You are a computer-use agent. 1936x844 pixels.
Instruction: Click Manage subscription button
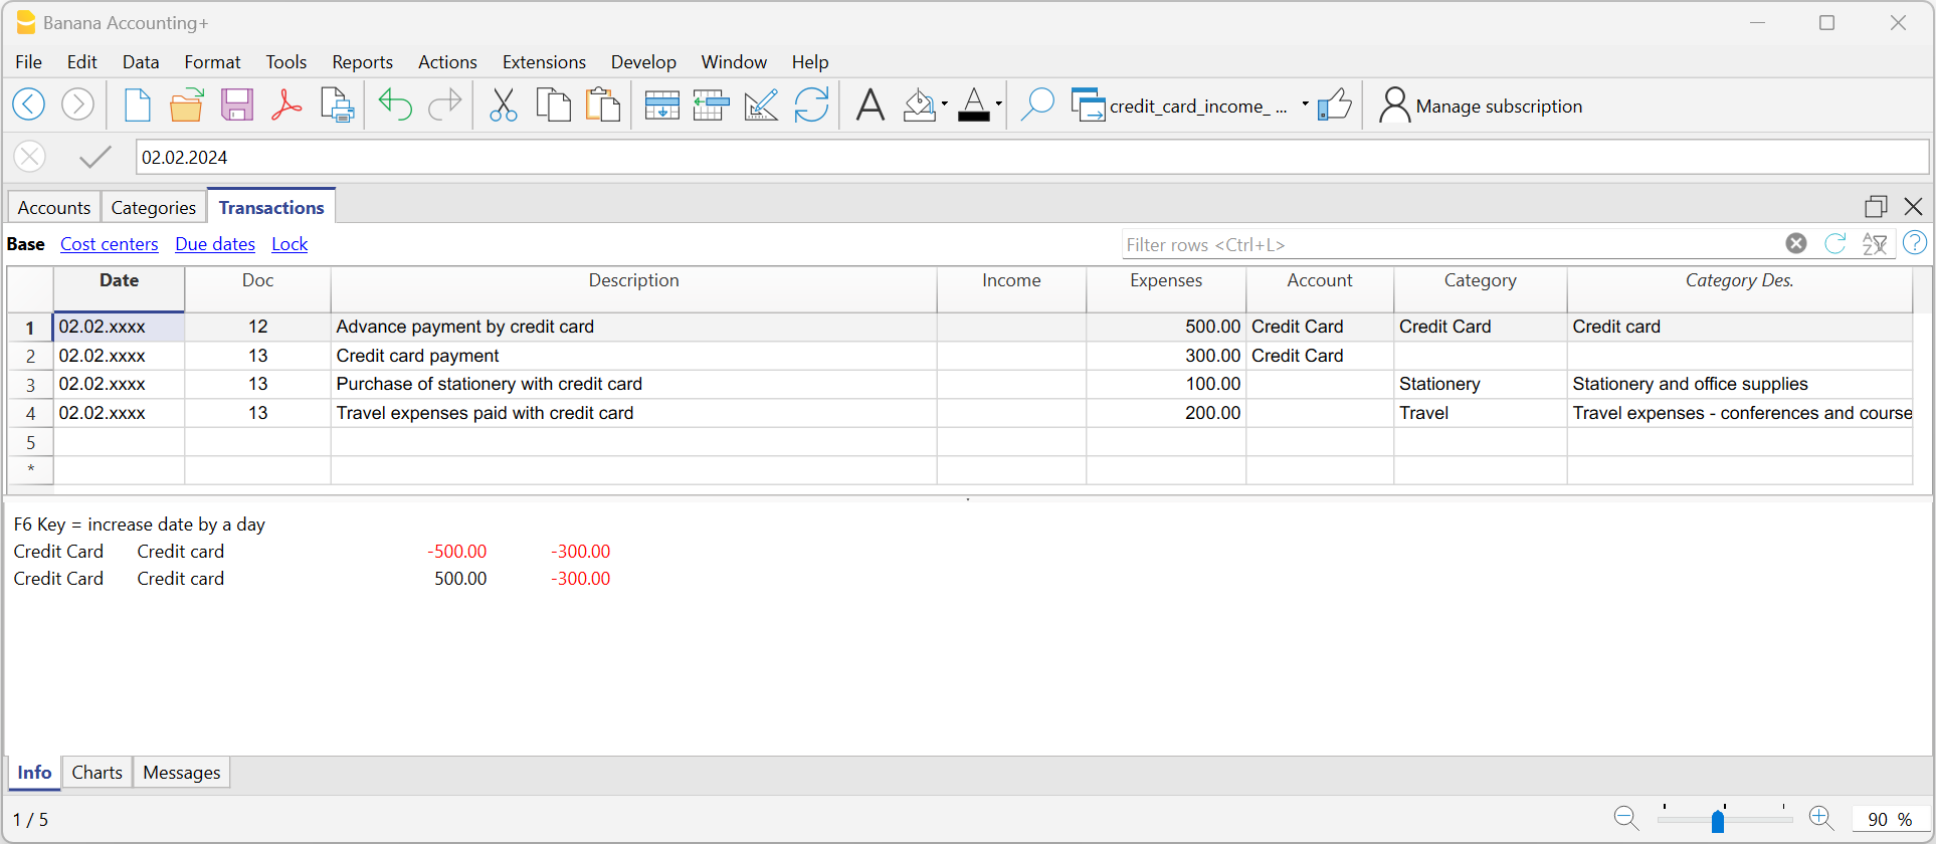[x=1481, y=106]
